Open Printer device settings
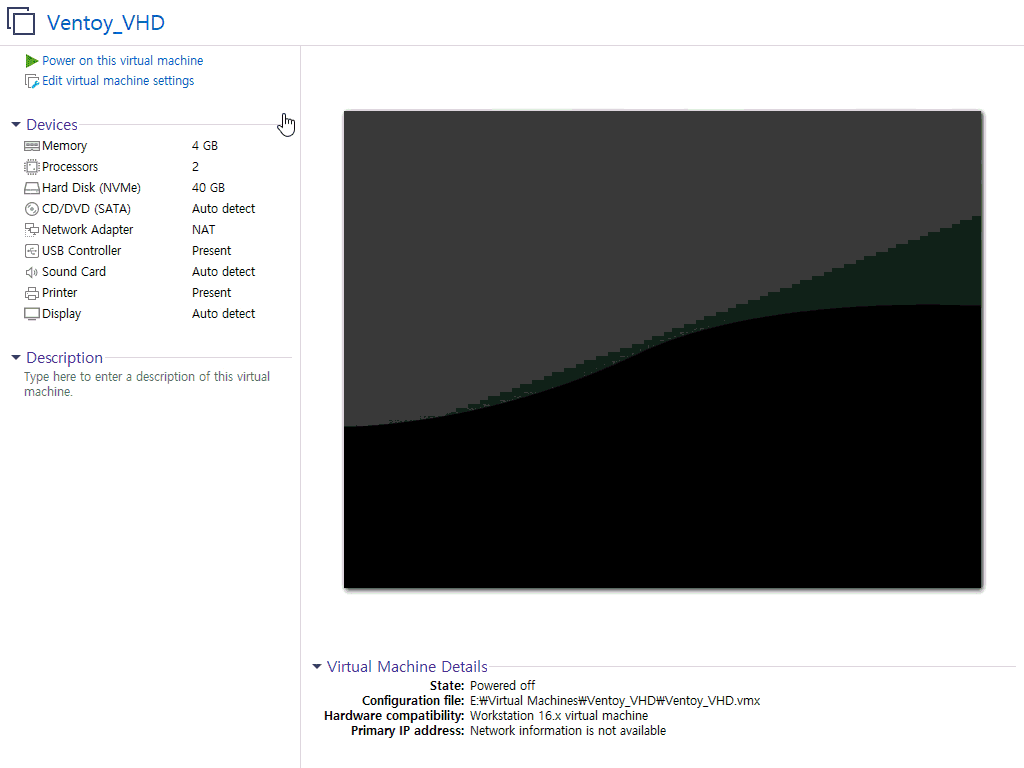This screenshot has height=768, width=1024. [x=59, y=293]
